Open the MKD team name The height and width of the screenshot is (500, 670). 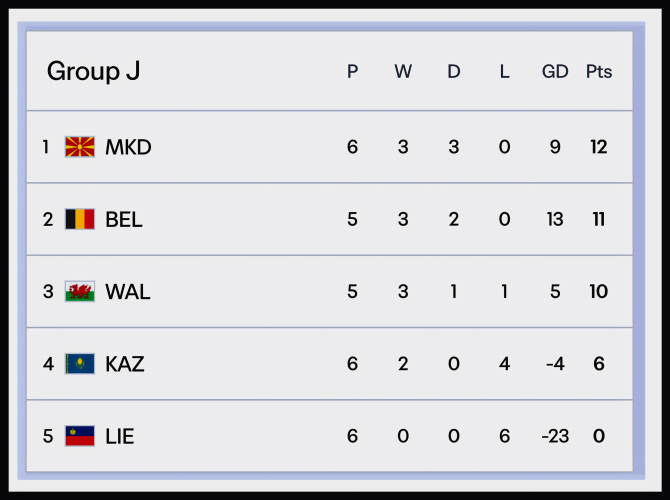pos(128,147)
